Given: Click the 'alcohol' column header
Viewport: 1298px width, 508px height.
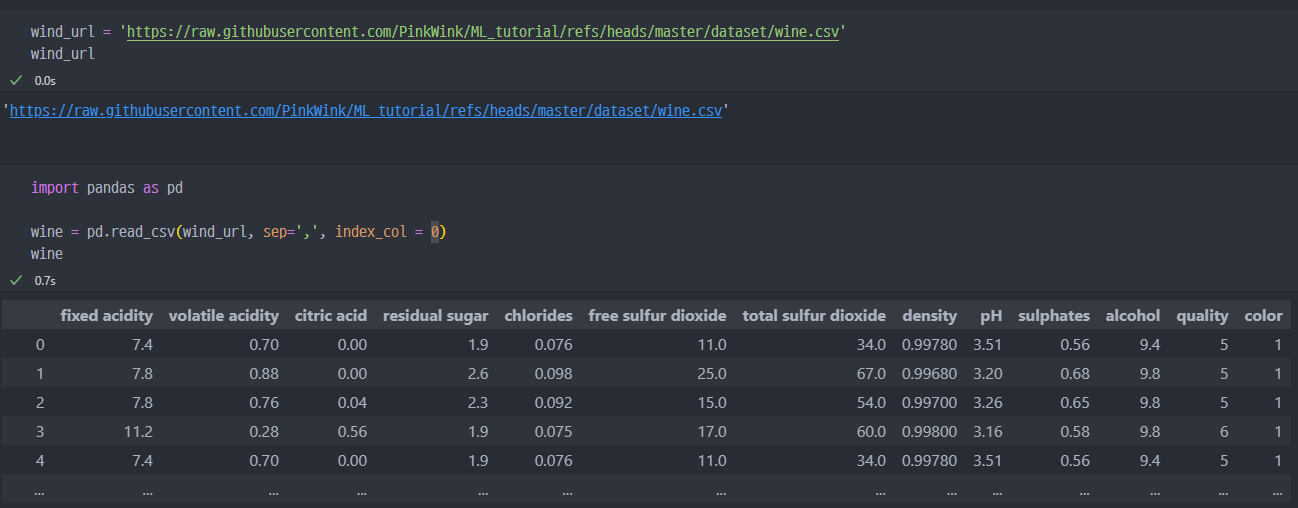Looking at the screenshot, I should pos(1132,315).
